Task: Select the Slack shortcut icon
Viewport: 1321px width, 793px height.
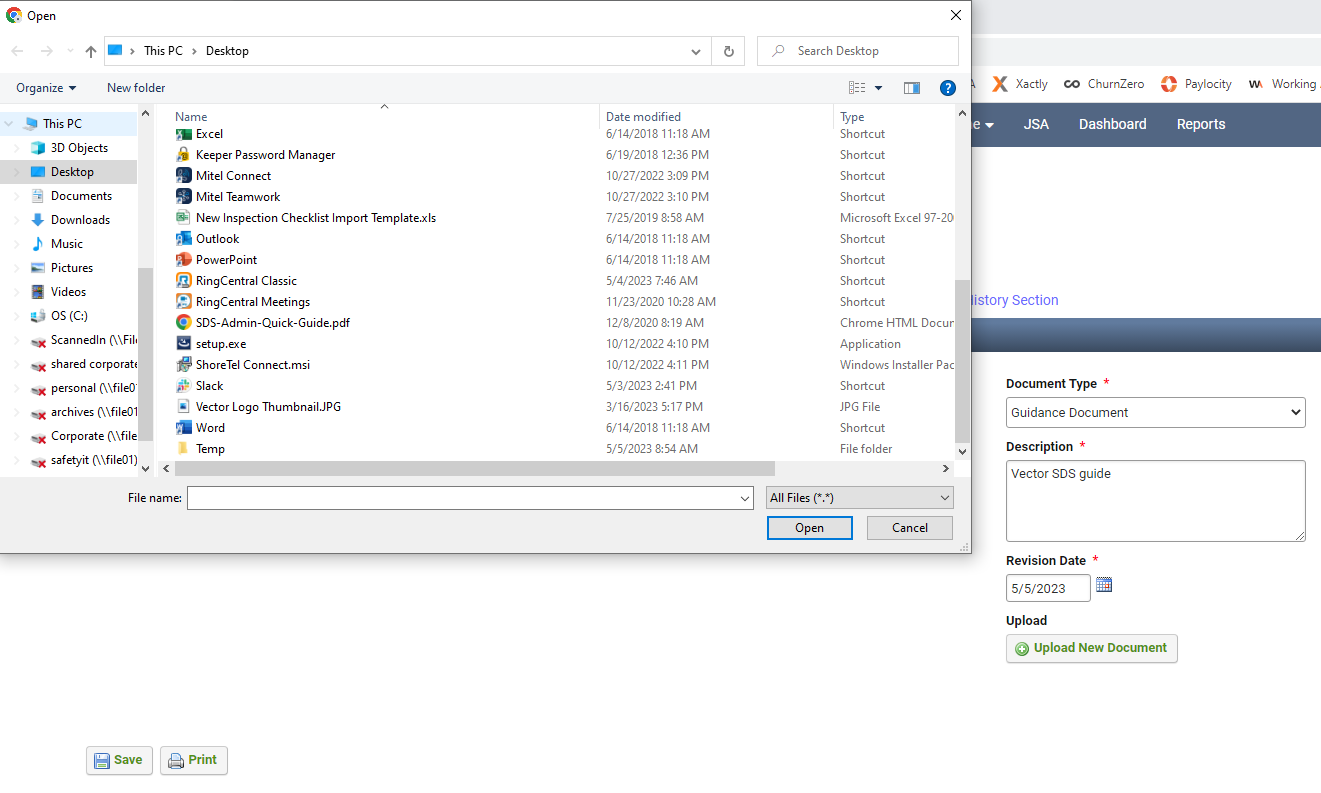Action: [184, 386]
